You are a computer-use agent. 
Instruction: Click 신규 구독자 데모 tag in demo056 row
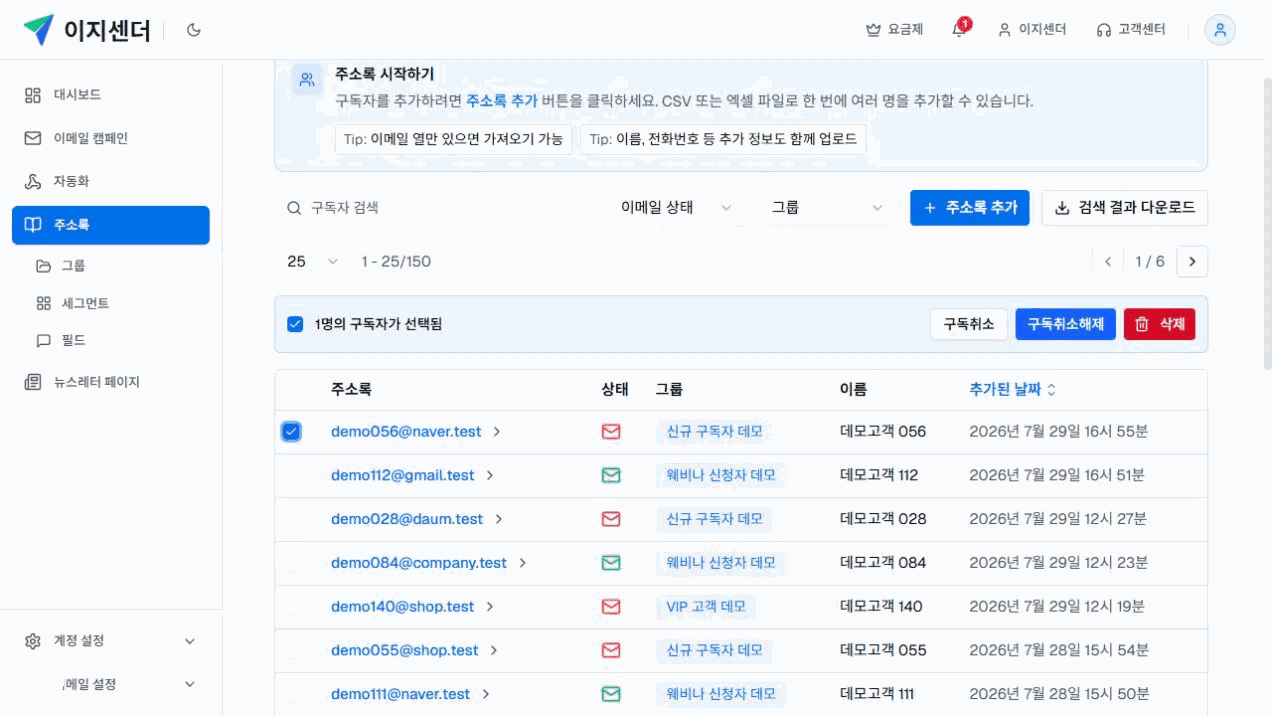[x=714, y=432]
